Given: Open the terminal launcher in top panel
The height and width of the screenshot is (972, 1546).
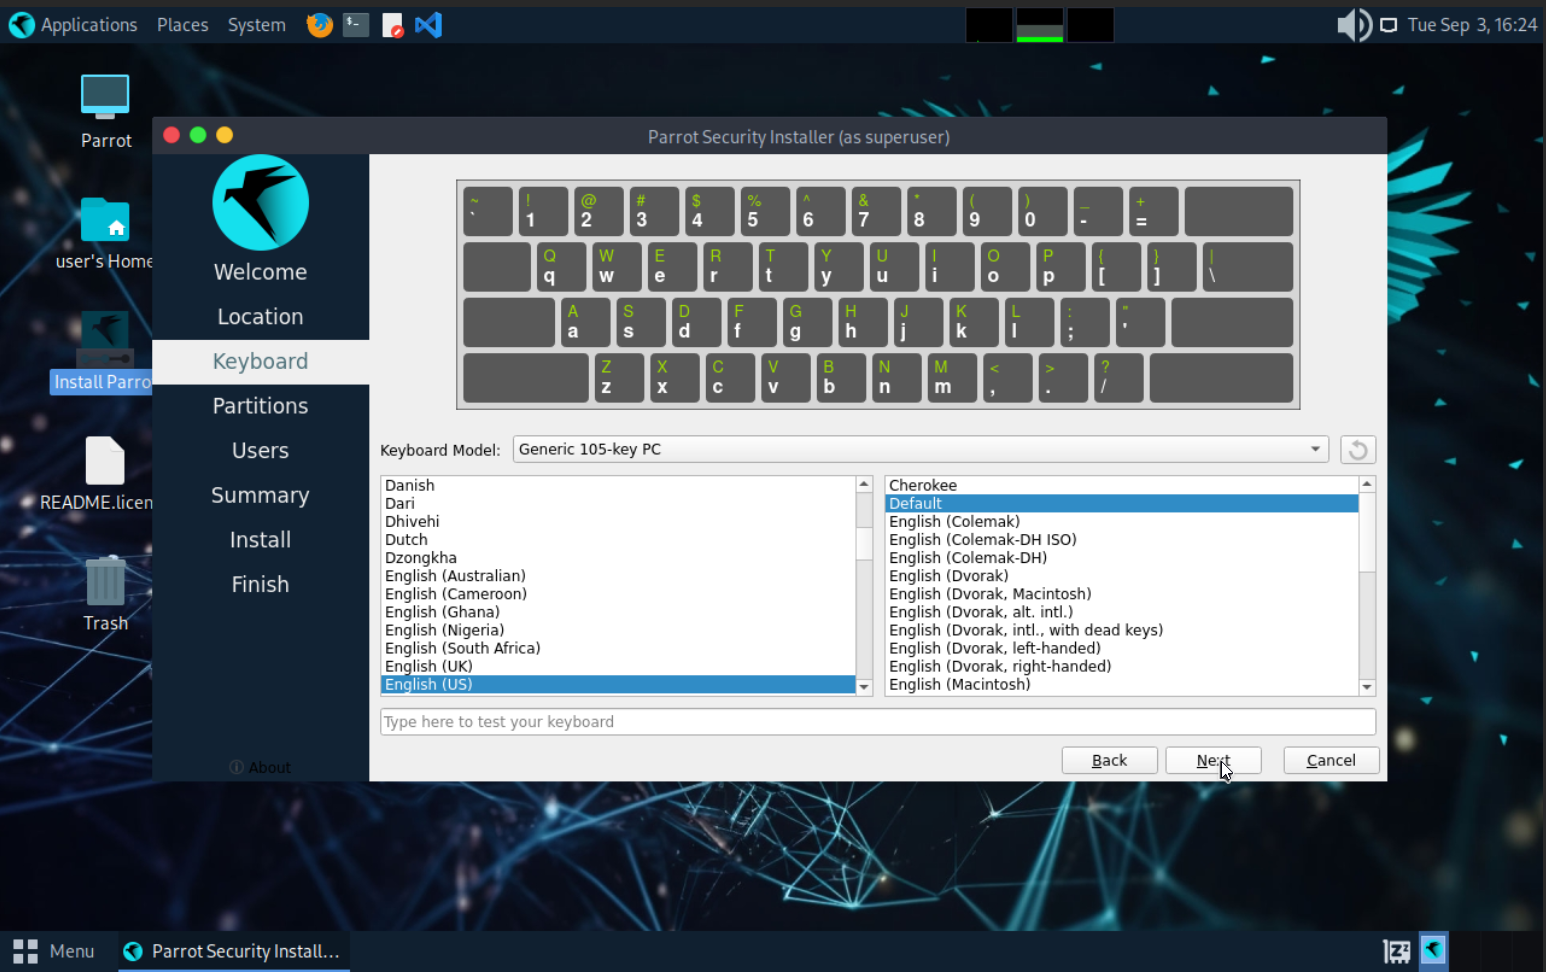Looking at the screenshot, I should [356, 25].
